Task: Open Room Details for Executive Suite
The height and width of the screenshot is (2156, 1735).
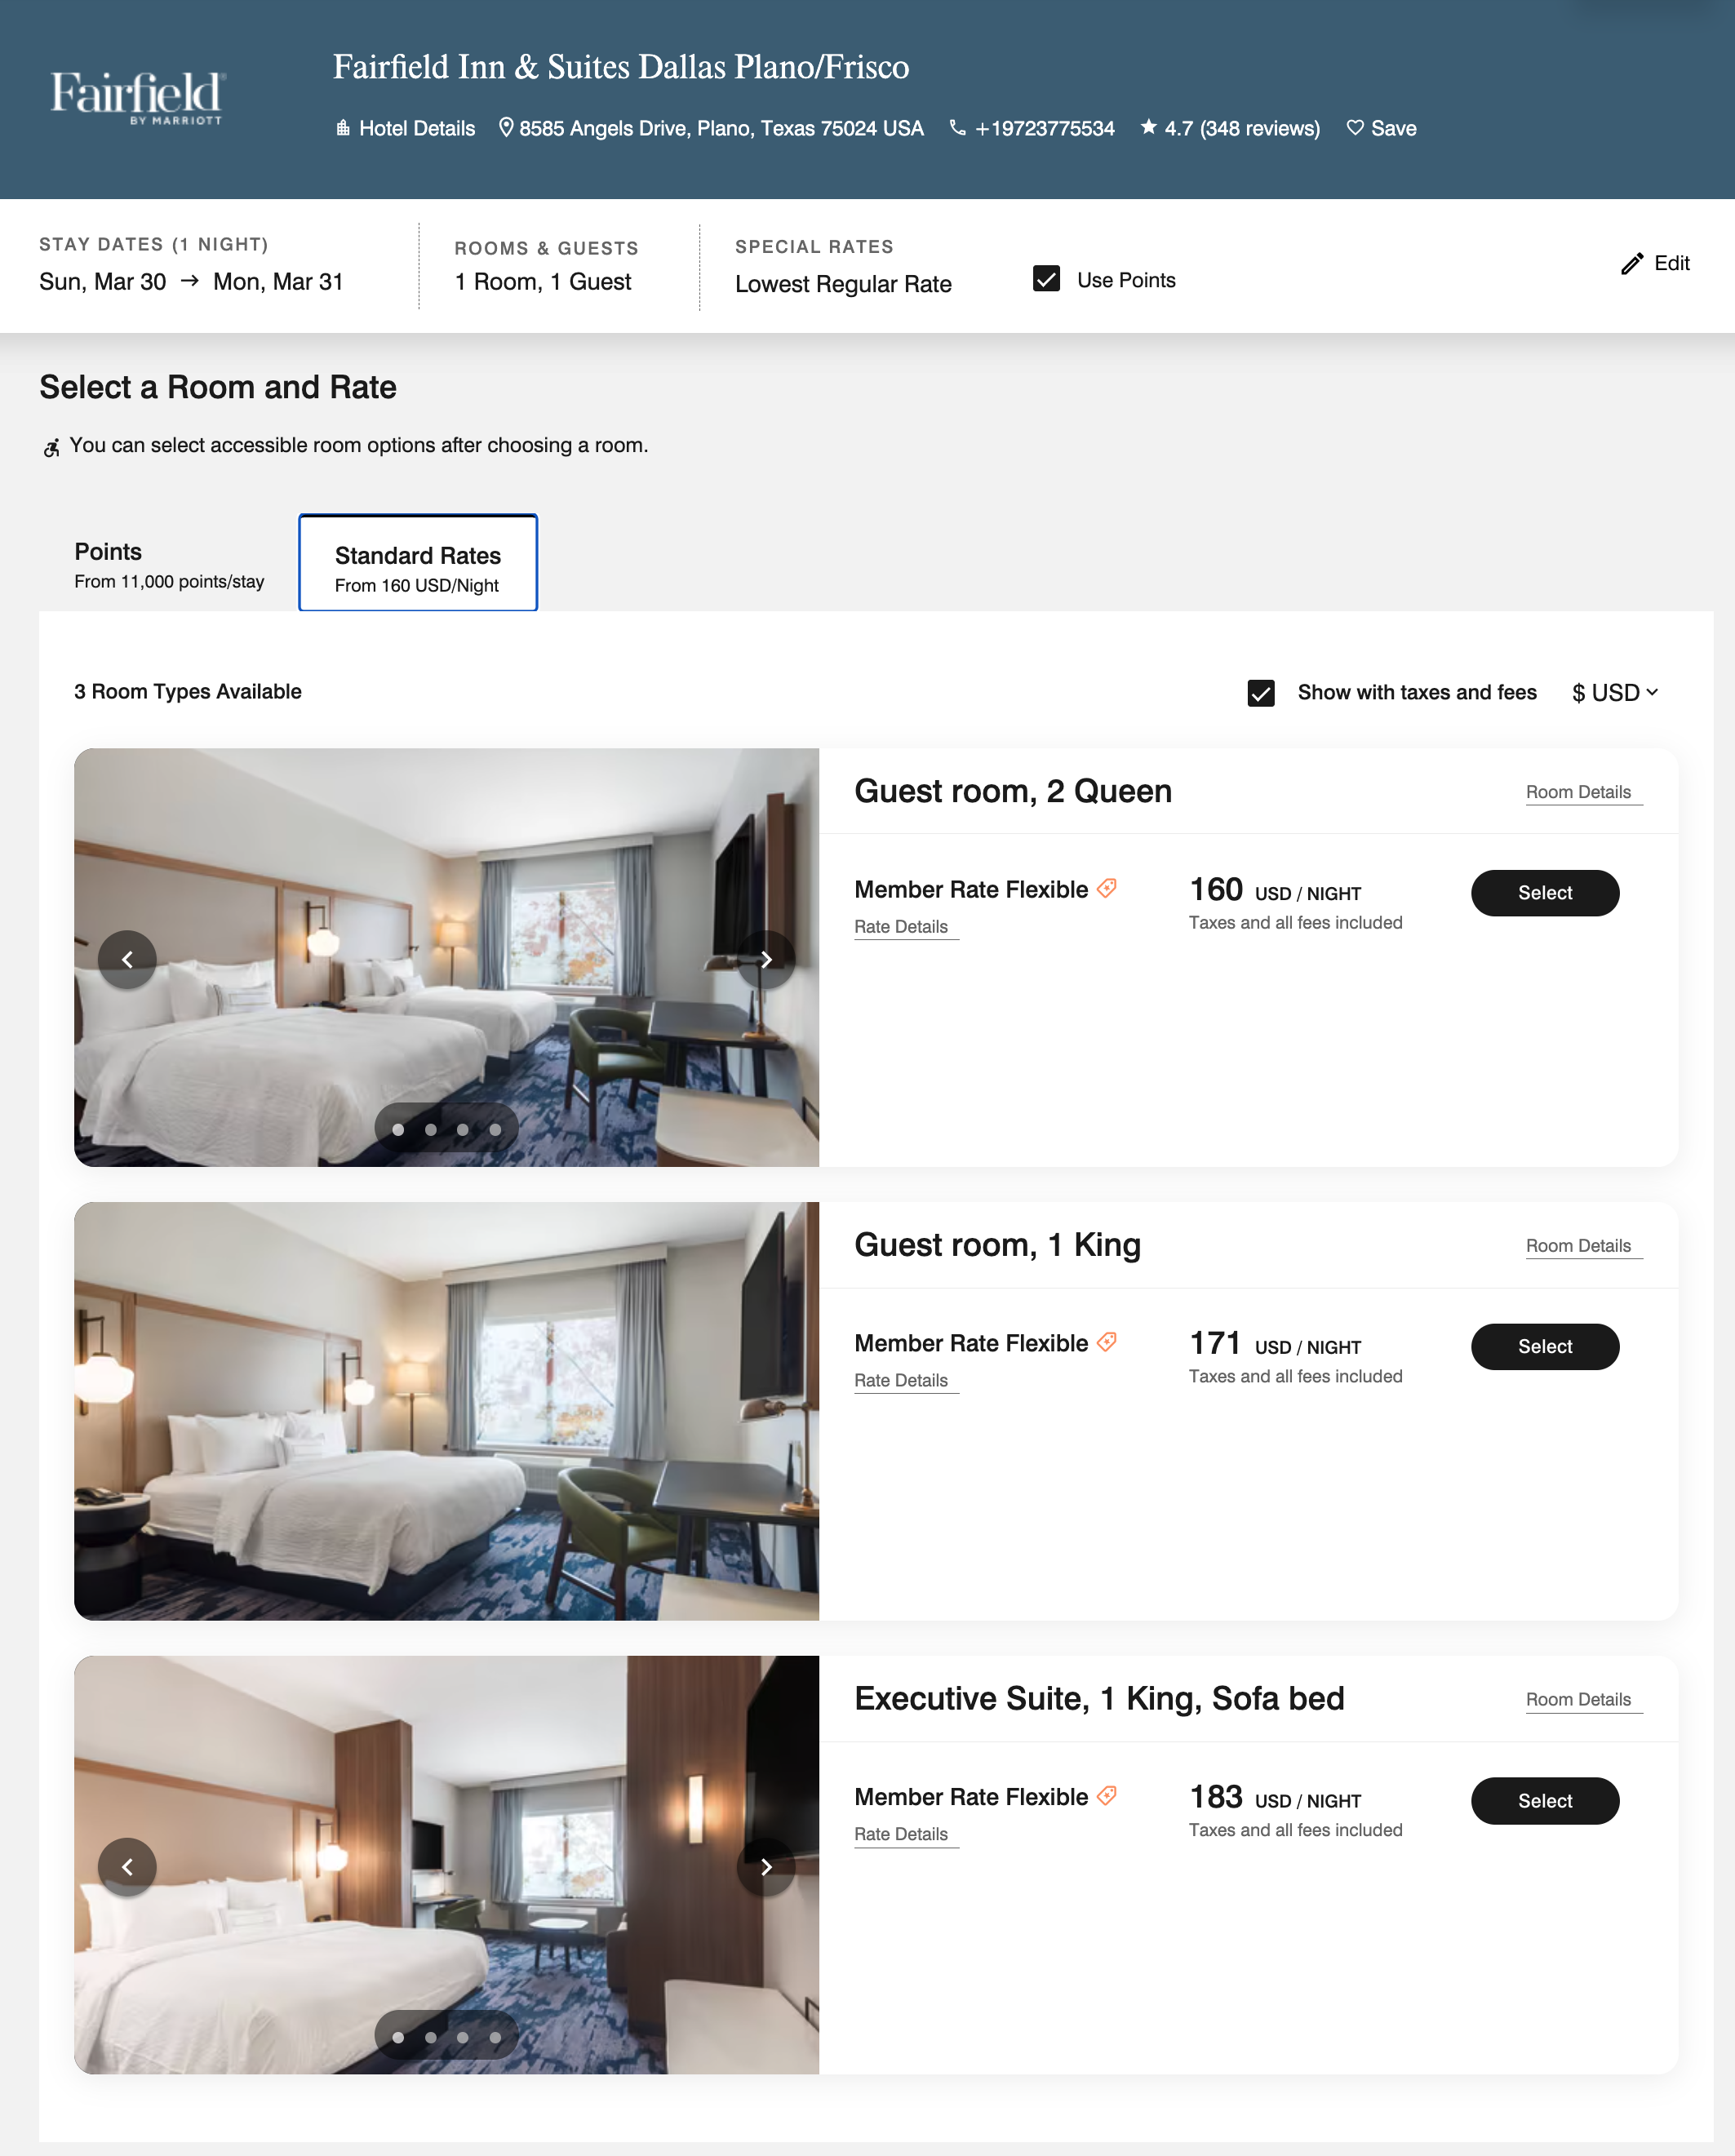Action: (1578, 1699)
